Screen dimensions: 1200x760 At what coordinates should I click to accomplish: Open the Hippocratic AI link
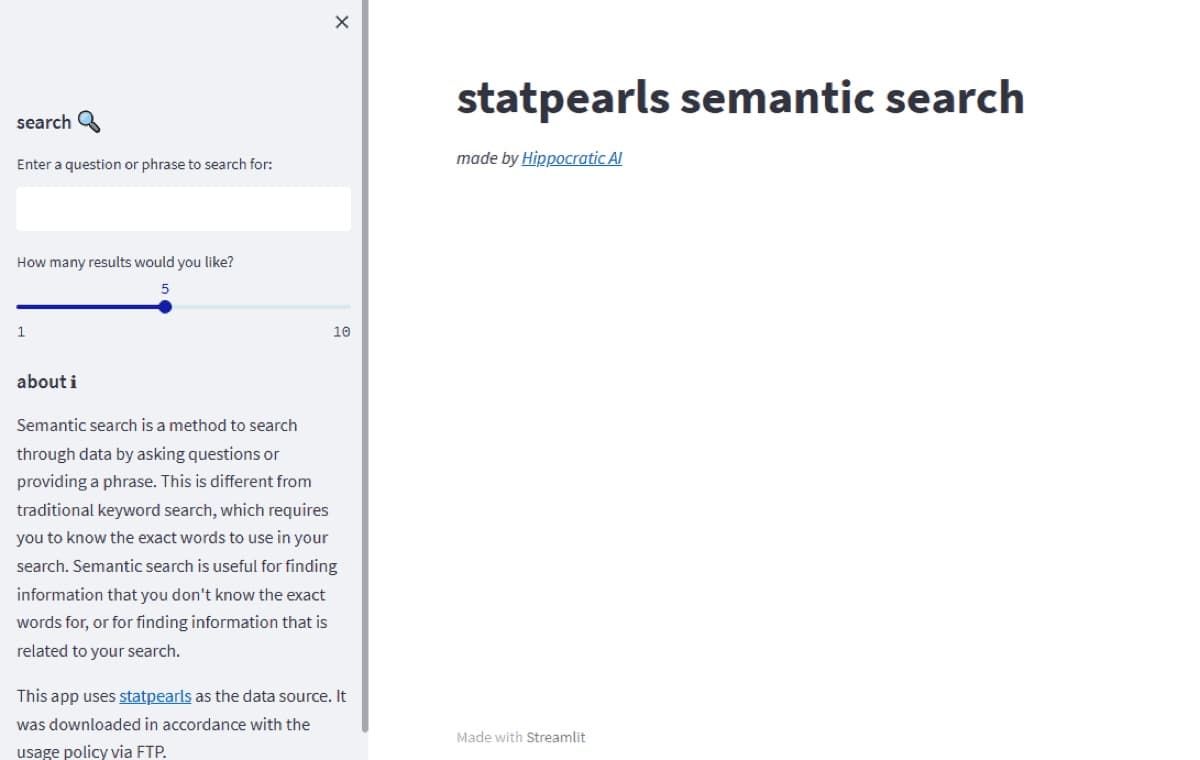pyautogui.click(x=572, y=158)
